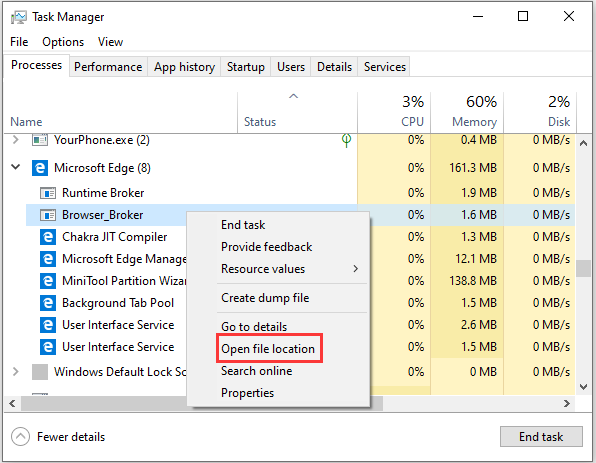Click the 12.1 MB memory value
The height and width of the screenshot is (463, 596).
476,259
